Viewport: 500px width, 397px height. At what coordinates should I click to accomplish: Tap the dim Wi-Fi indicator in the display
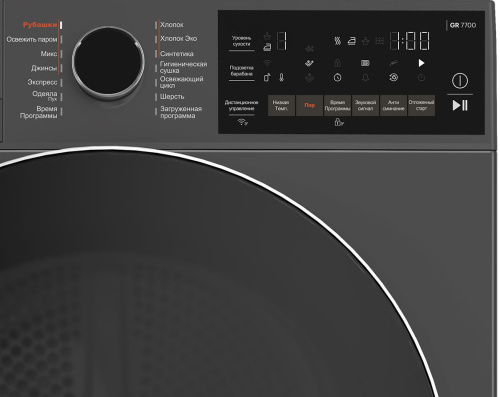click(267, 63)
